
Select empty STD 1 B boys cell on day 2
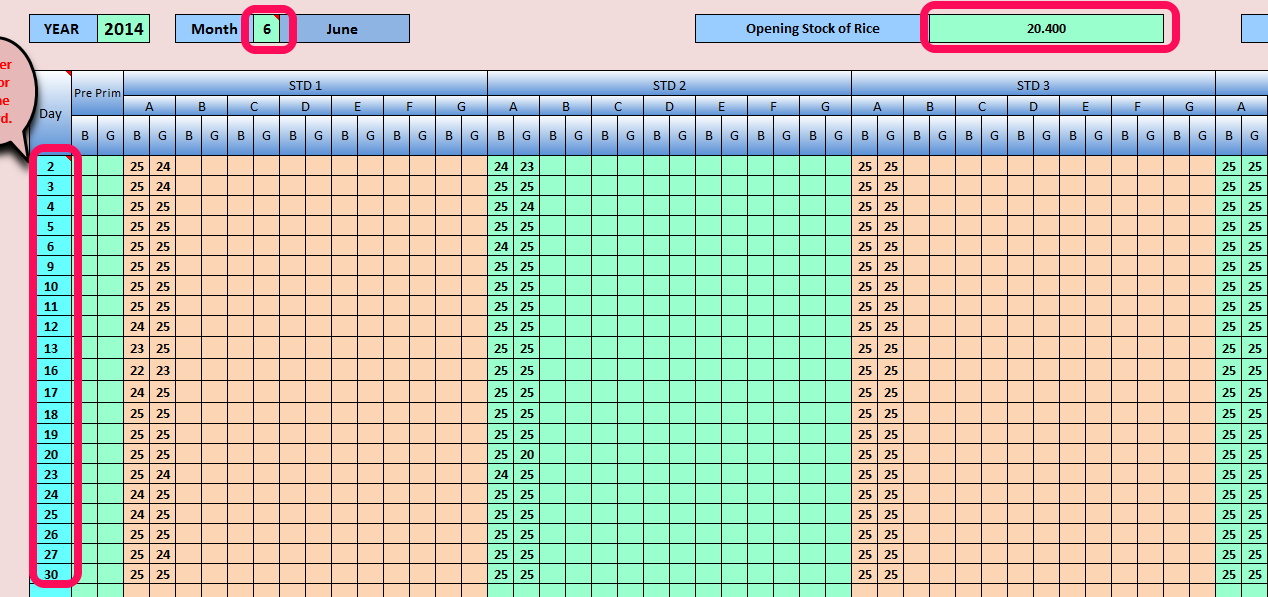[189, 166]
